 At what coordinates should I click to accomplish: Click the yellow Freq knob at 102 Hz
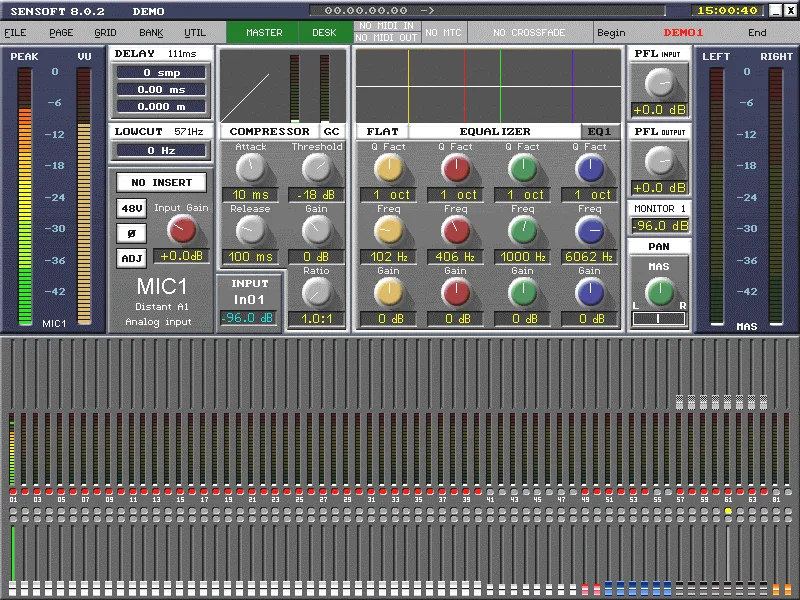[389, 231]
